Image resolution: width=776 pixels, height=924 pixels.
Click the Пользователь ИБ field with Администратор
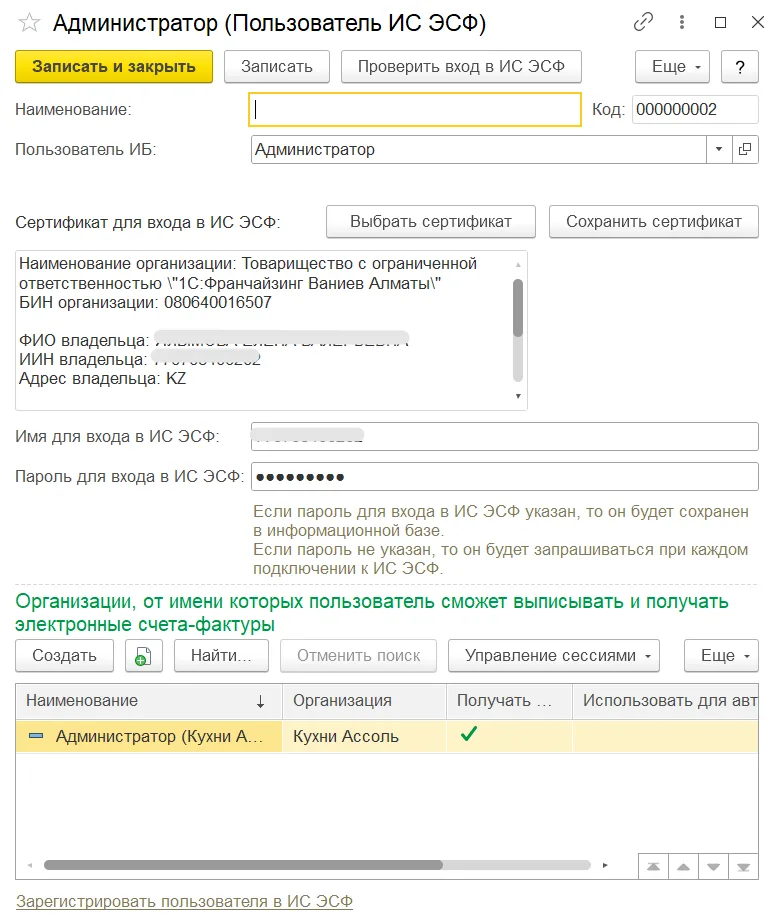tap(478, 149)
